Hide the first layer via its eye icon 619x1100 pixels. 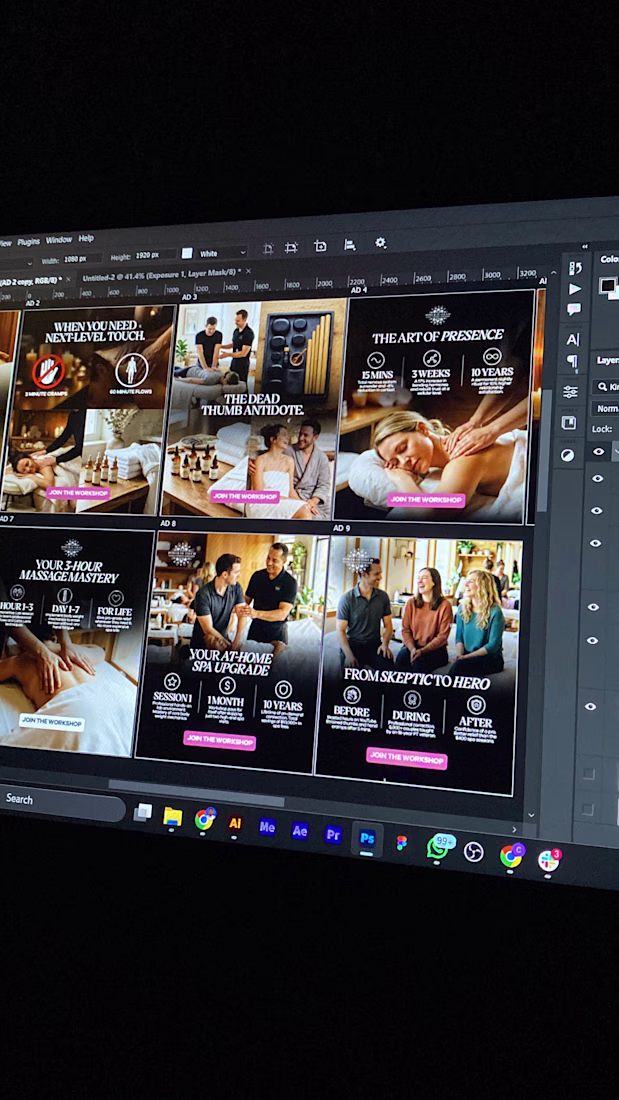pyautogui.click(x=599, y=452)
